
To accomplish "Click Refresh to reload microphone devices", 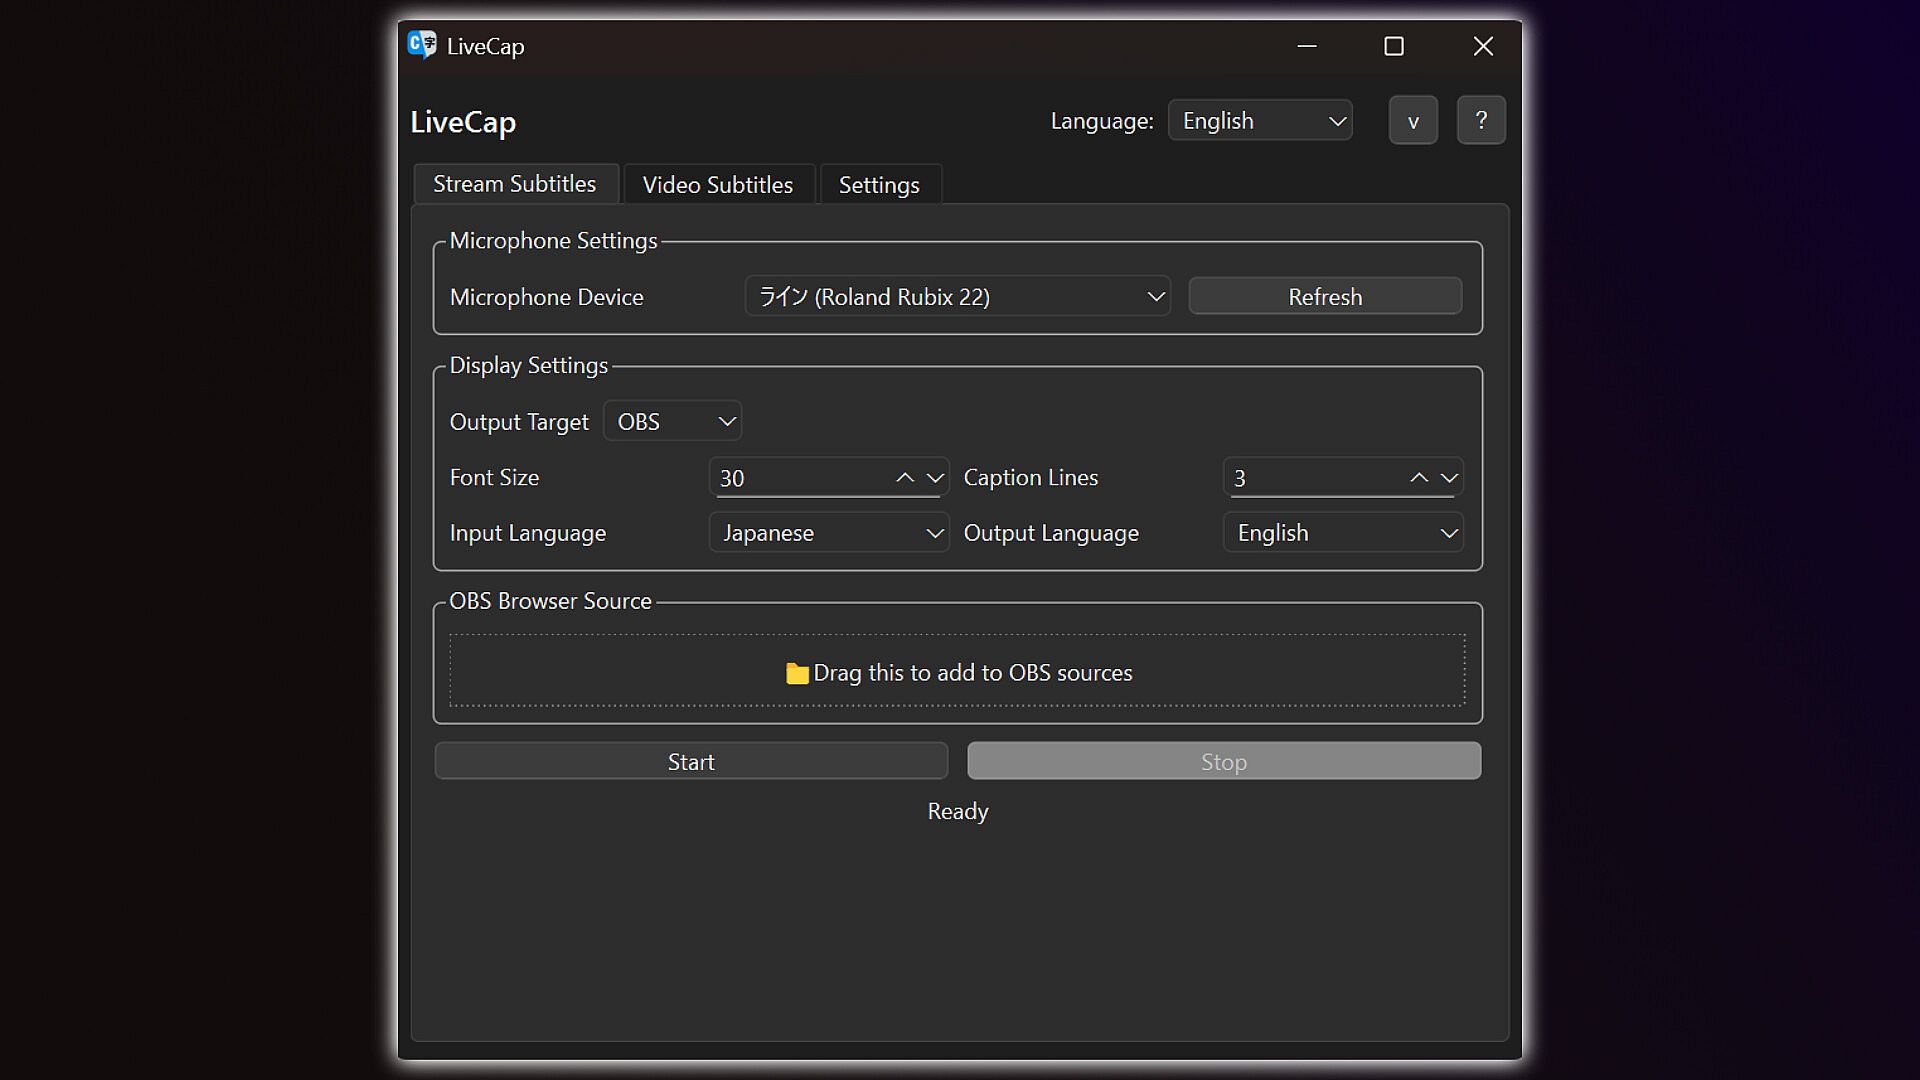I will click(1324, 297).
